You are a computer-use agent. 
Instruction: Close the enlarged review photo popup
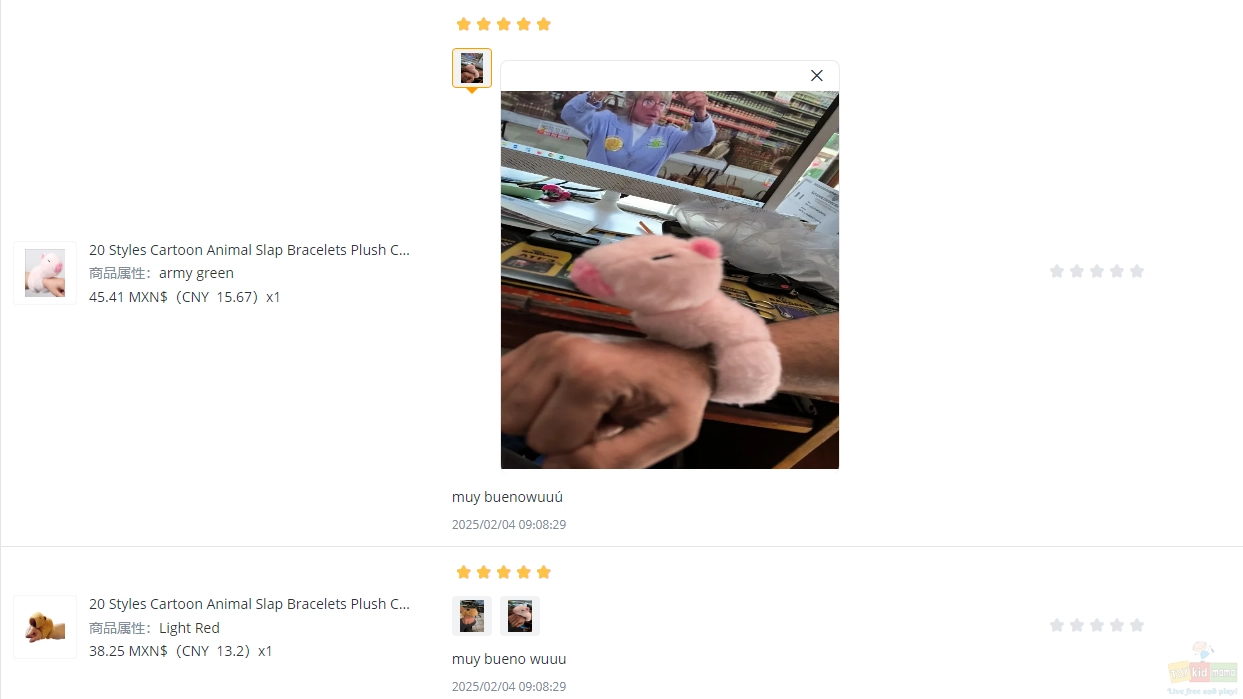(816, 76)
